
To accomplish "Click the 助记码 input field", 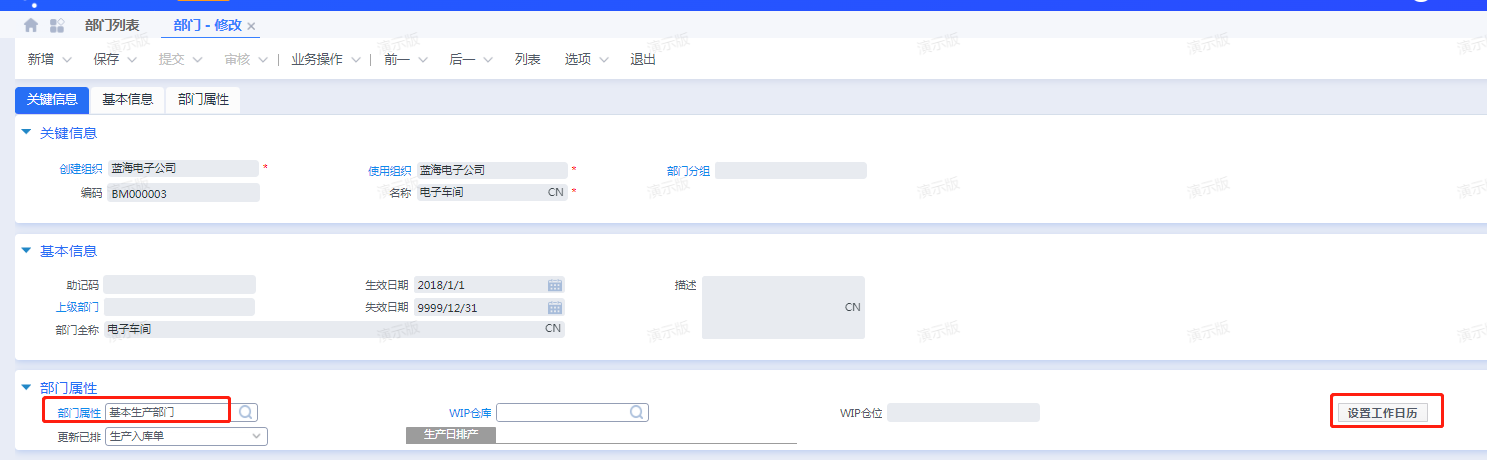I will pyautogui.click(x=179, y=285).
